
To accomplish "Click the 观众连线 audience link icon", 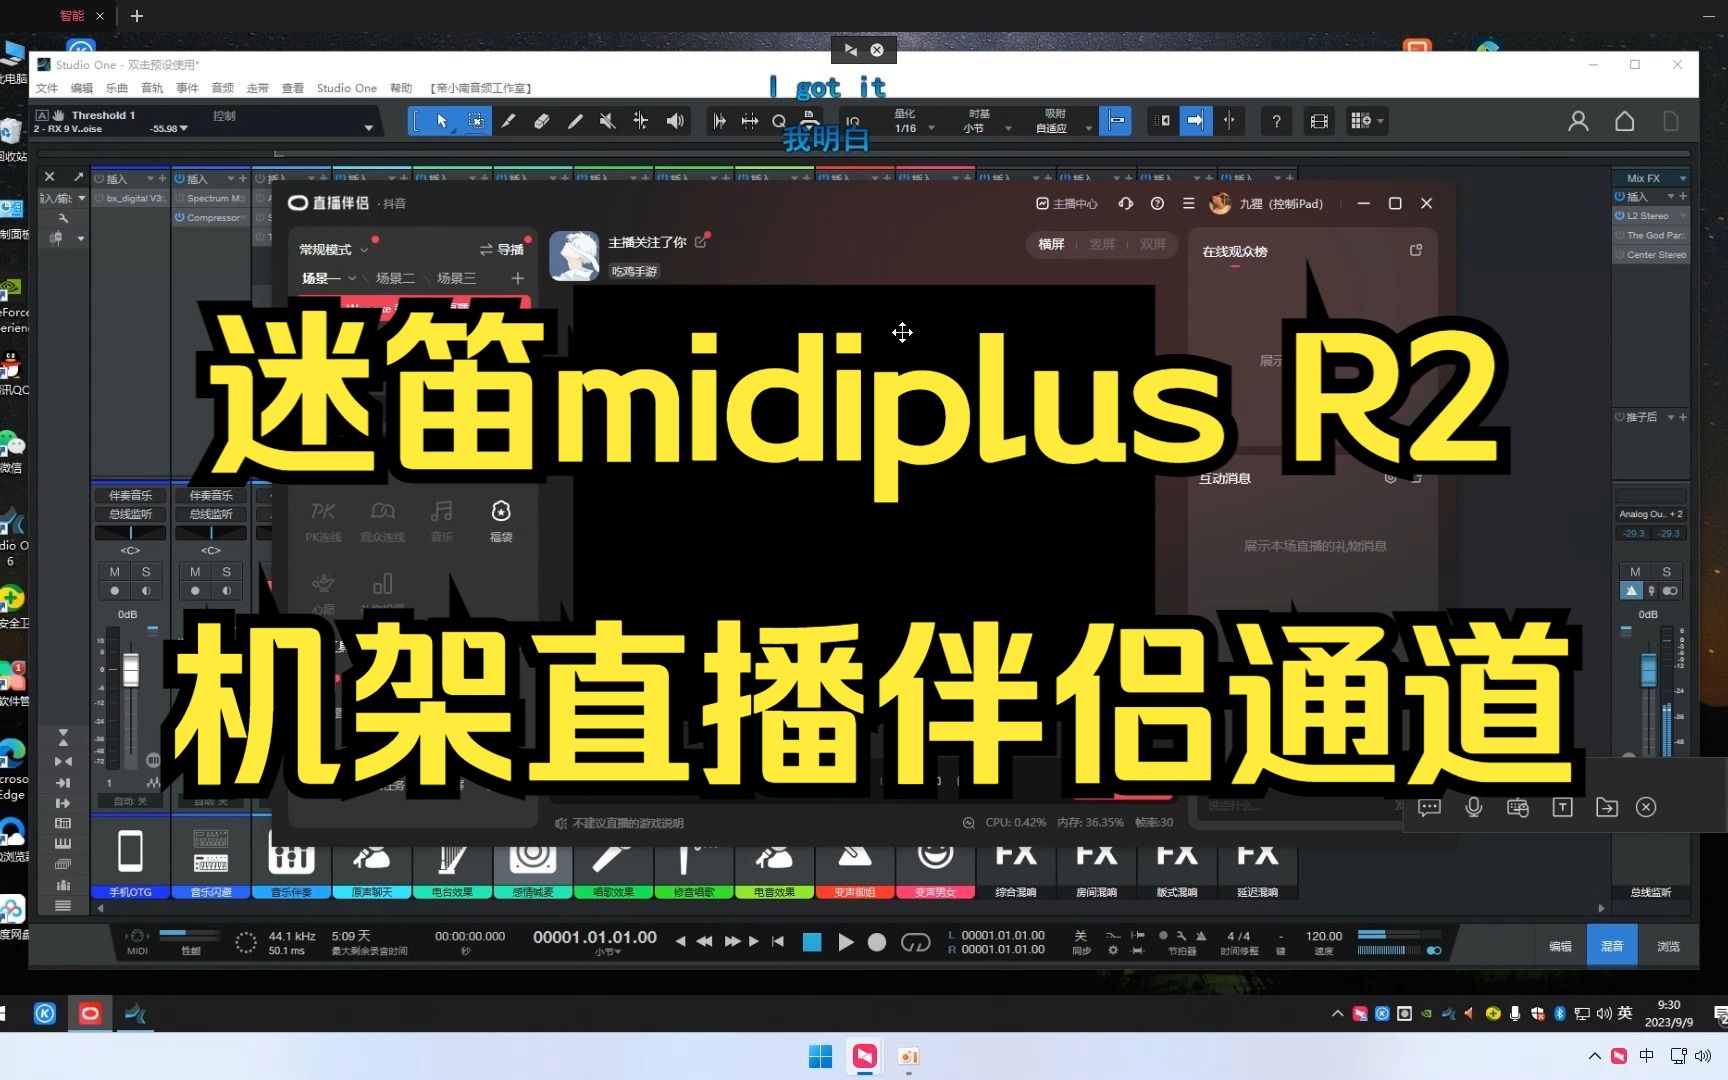I will tap(382, 520).
